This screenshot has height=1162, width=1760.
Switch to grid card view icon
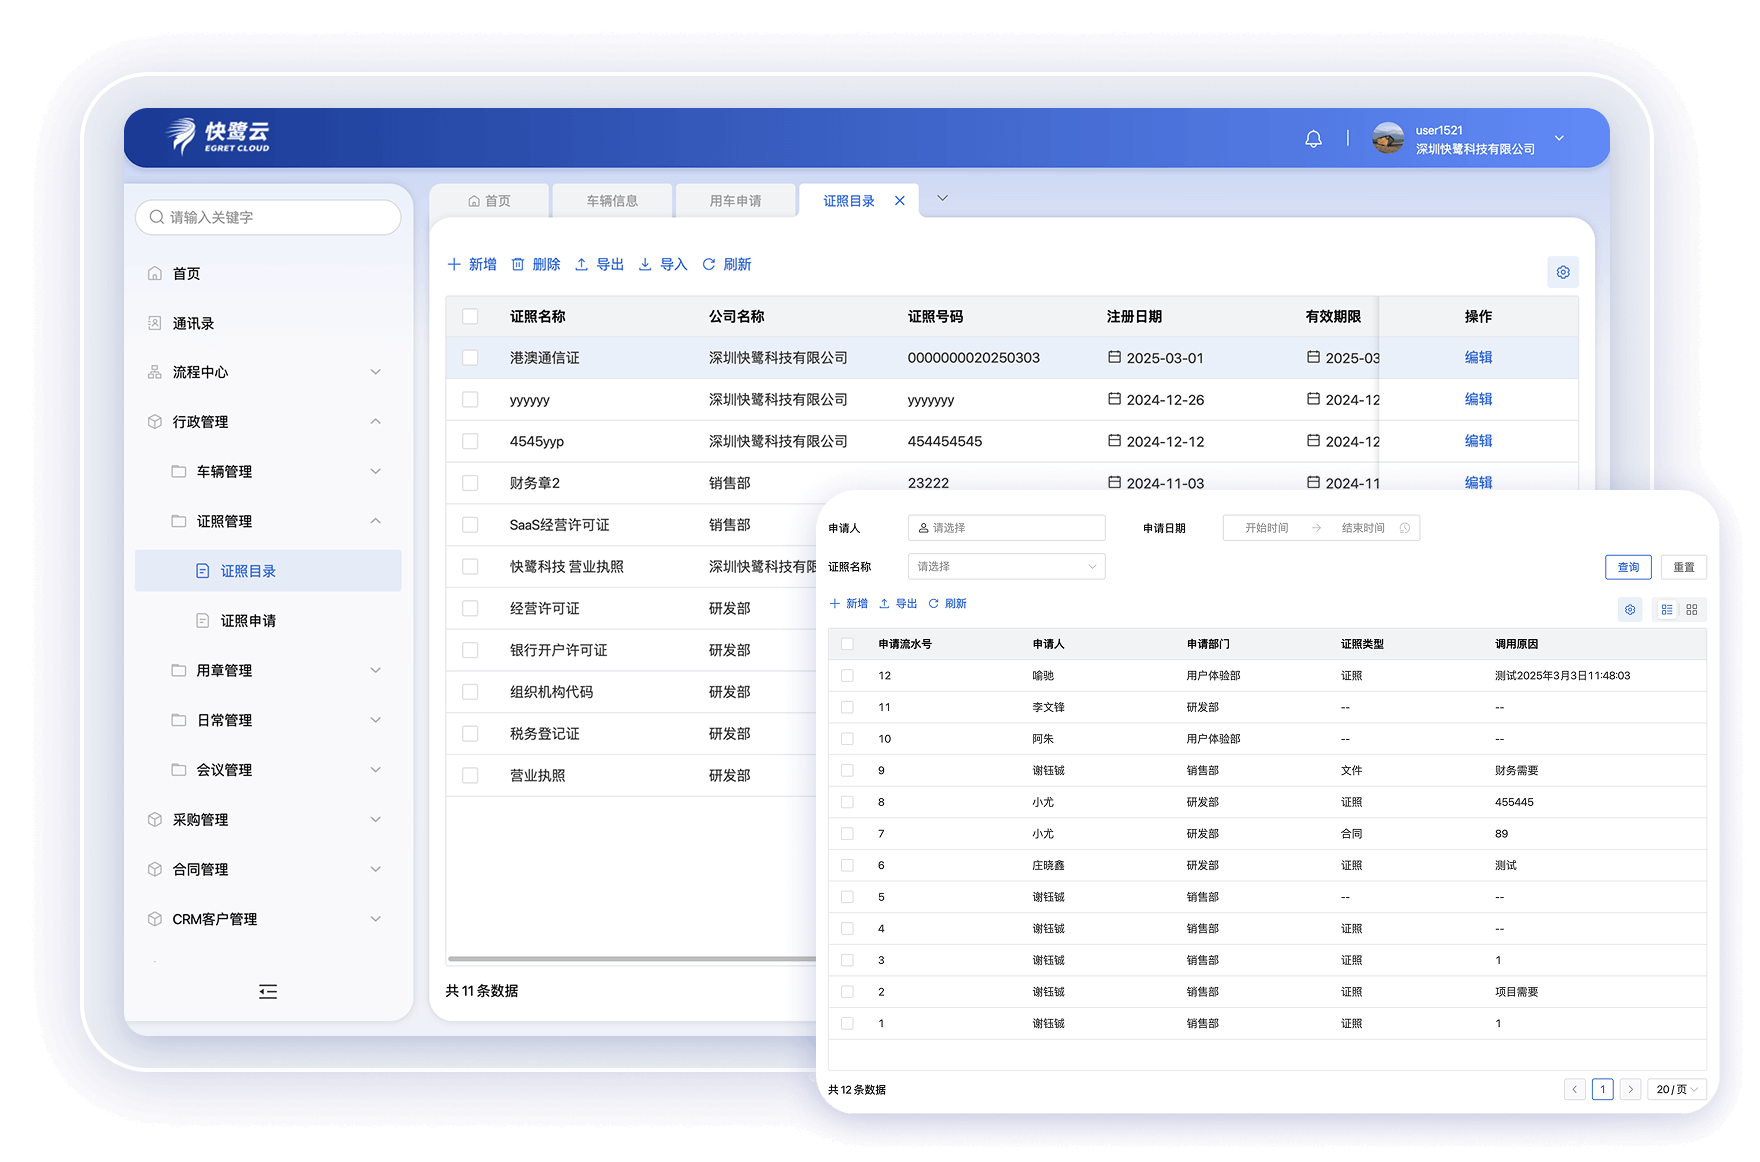click(1692, 609)
